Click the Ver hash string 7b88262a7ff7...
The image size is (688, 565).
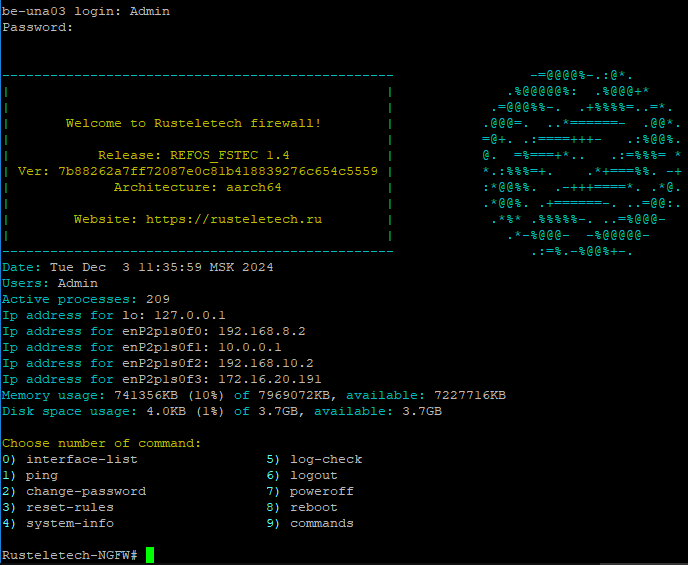[218, 171]
